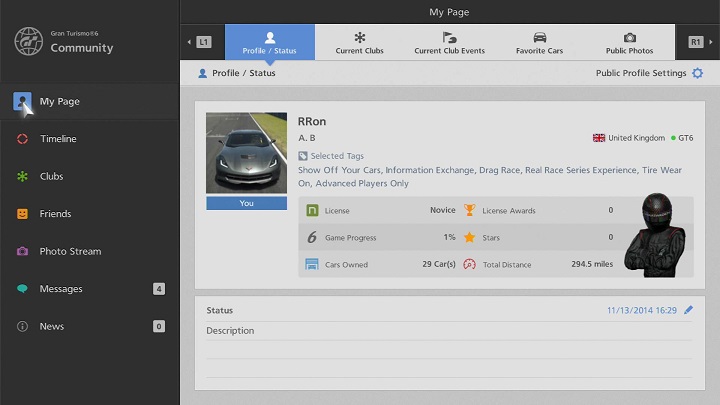
Task: Go to Friends in the sidebar
Action: click(55, 214)
